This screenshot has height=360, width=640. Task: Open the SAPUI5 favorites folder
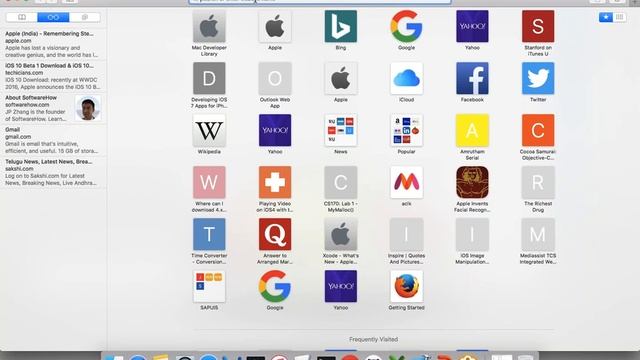(209, 286)
